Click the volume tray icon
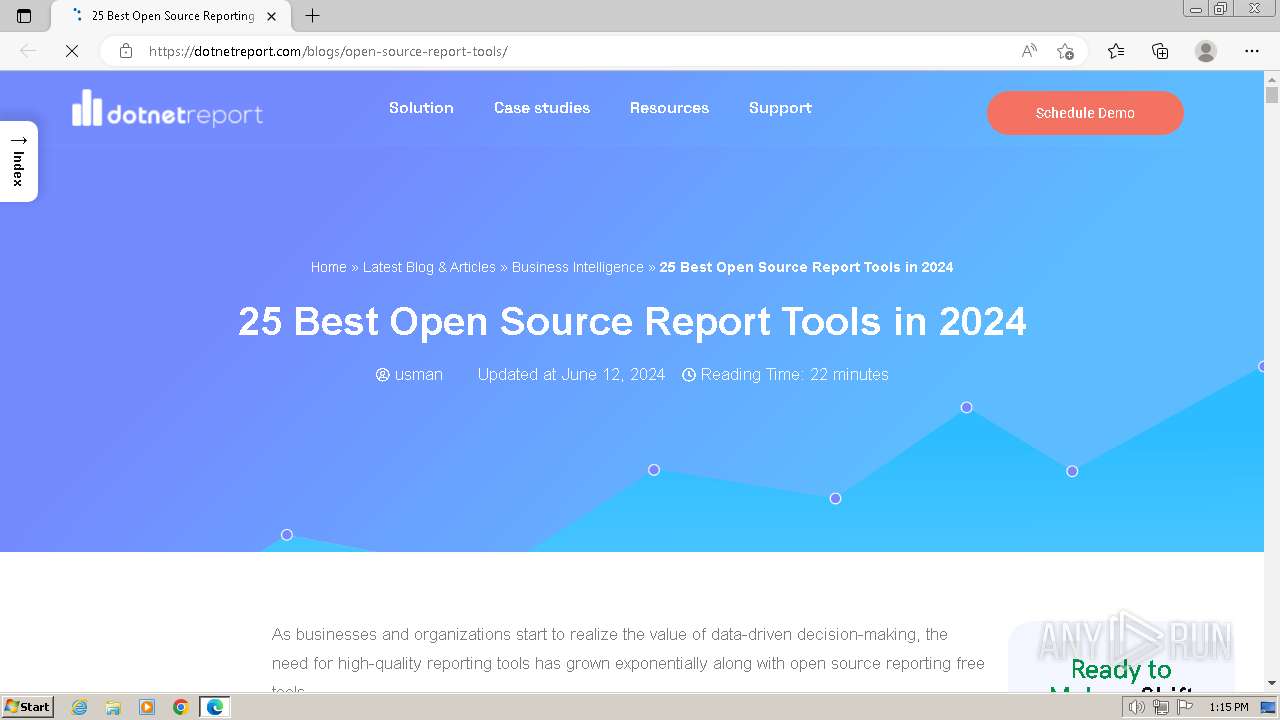This screenshot has height=720, width=1280. (1137, 707)
